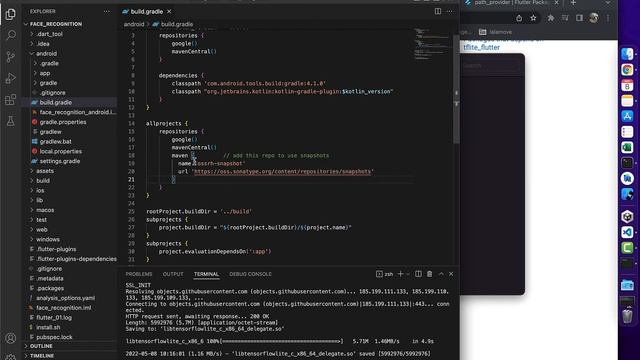Click android in the breadcrumb
Viewport: 640px width, 360px height.
point(134,24)
